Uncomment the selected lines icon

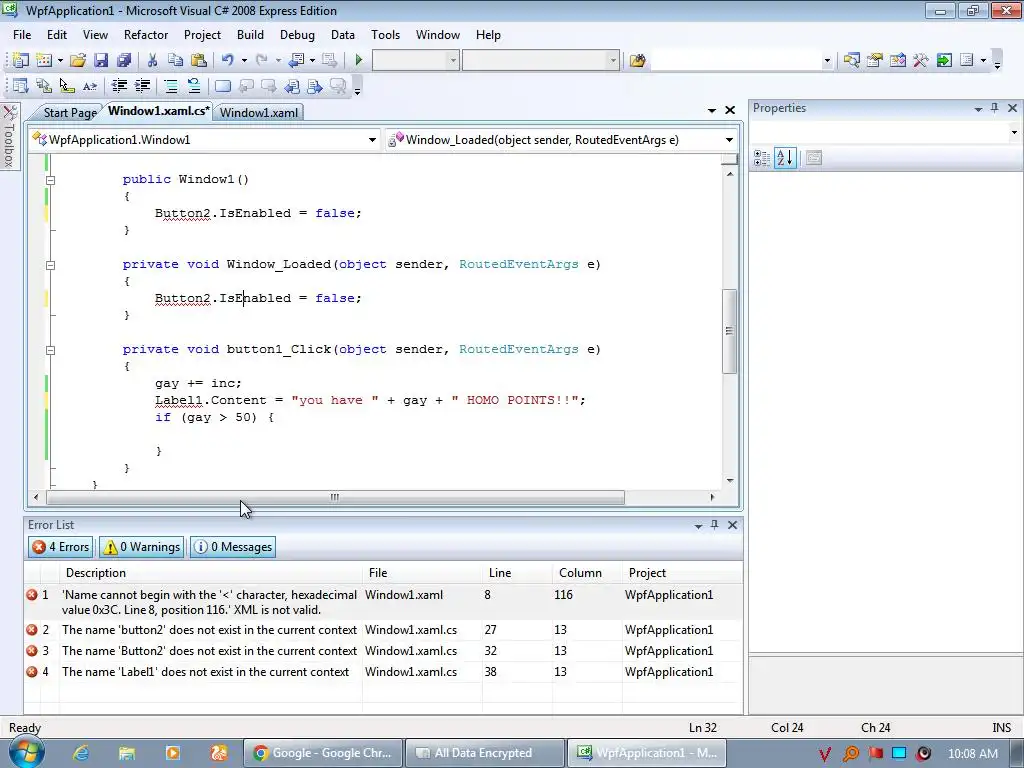pos(194,86)
